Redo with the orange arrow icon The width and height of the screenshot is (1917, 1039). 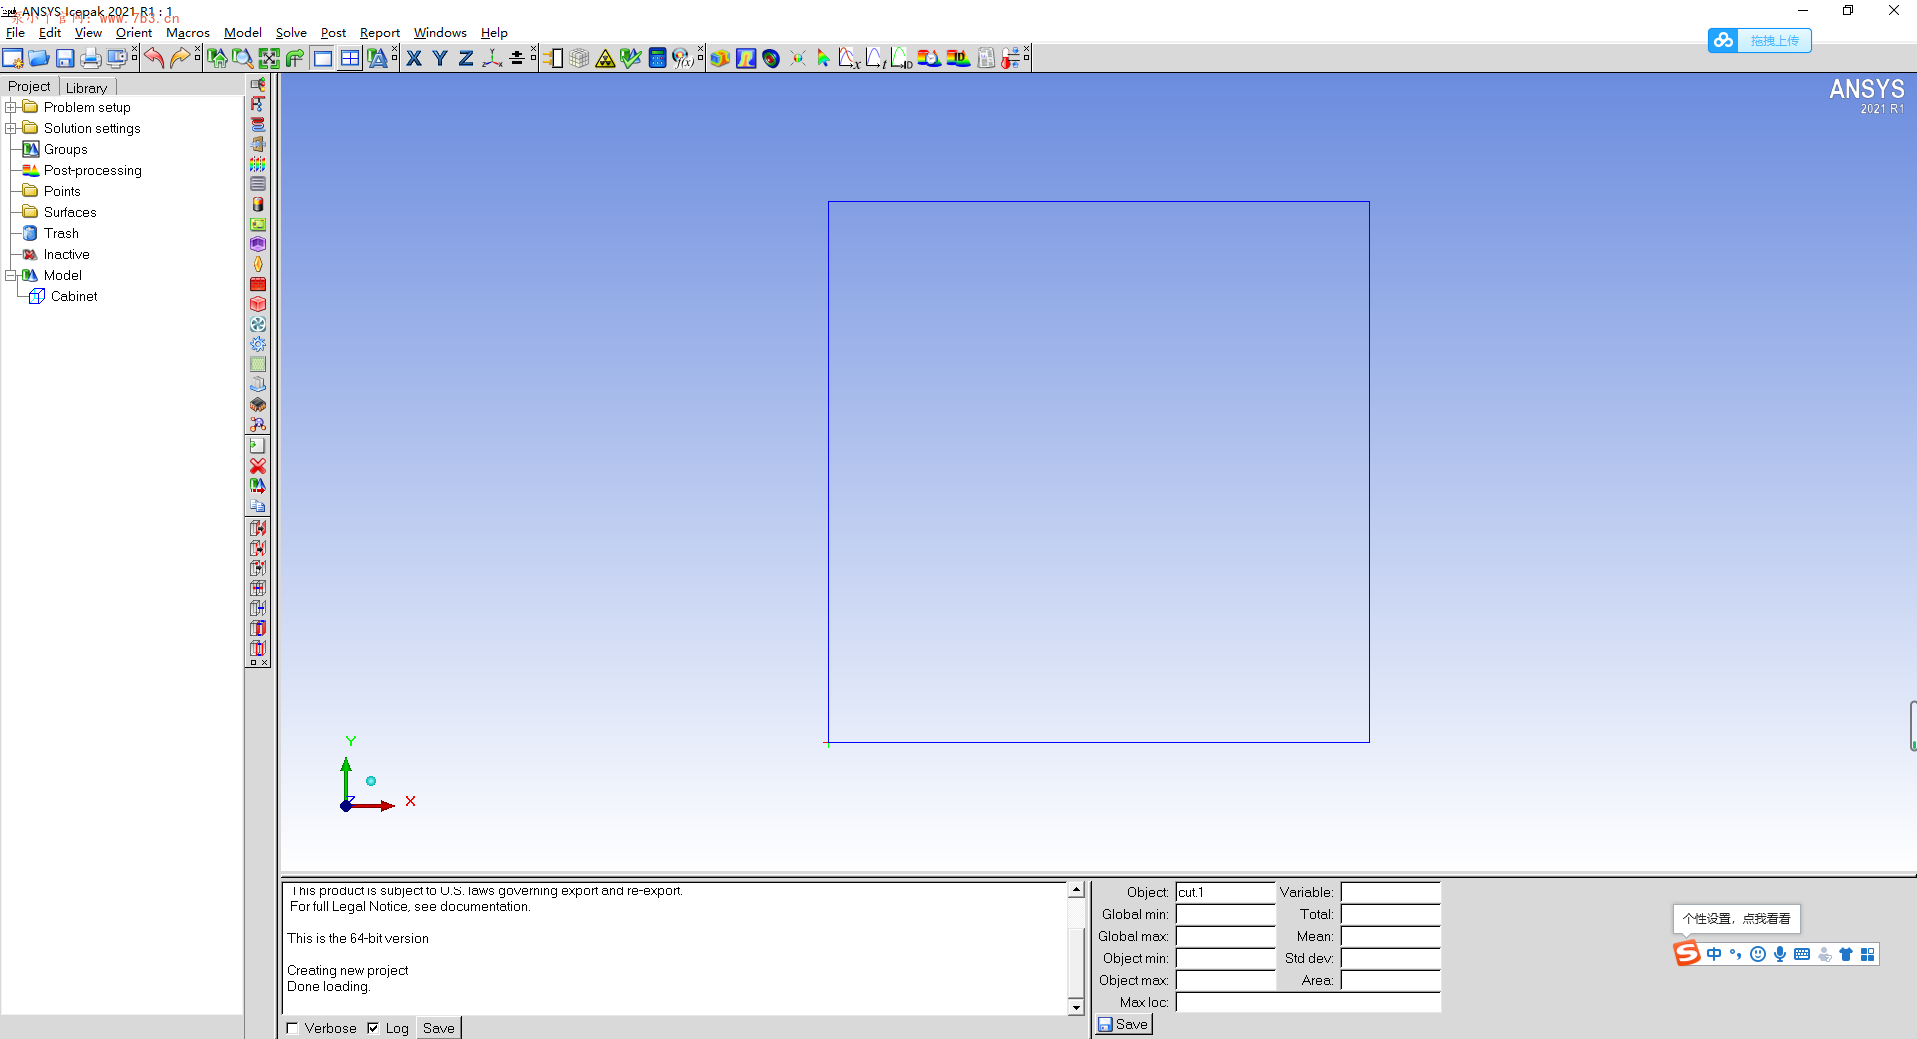180,58
